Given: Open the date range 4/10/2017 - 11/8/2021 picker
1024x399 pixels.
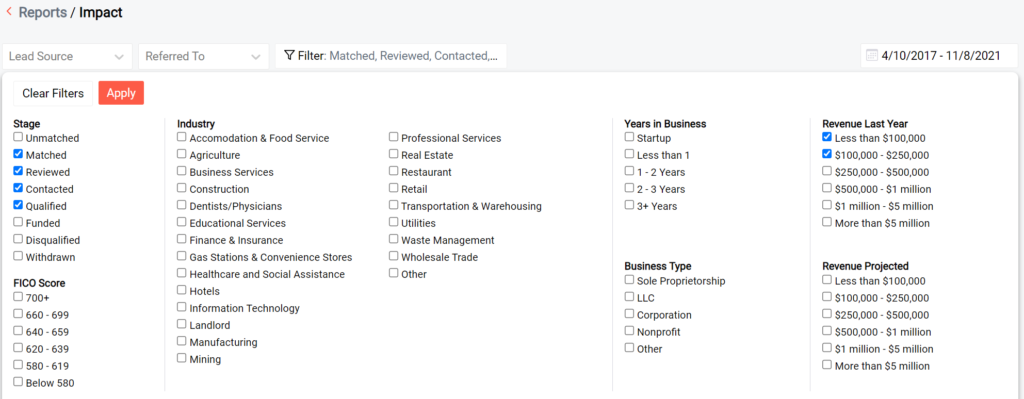Looking at the screenshot, I should pos(939,56).
